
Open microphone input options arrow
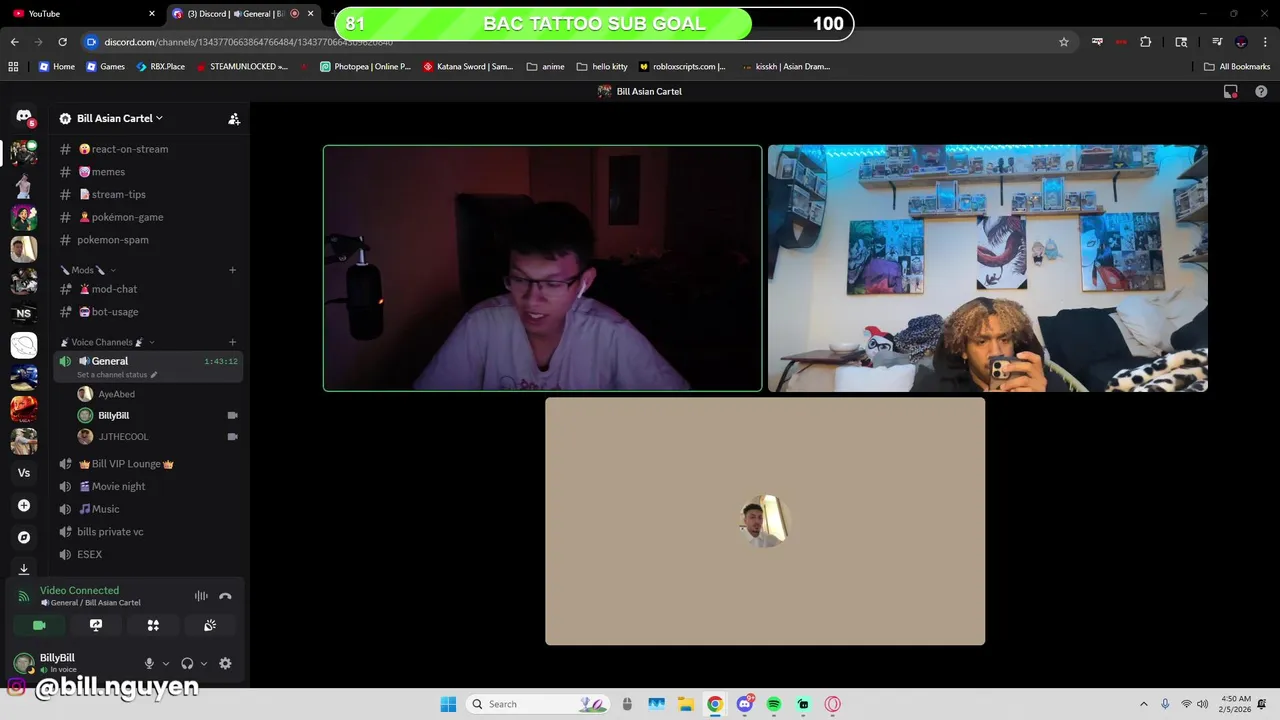[166, 663]
